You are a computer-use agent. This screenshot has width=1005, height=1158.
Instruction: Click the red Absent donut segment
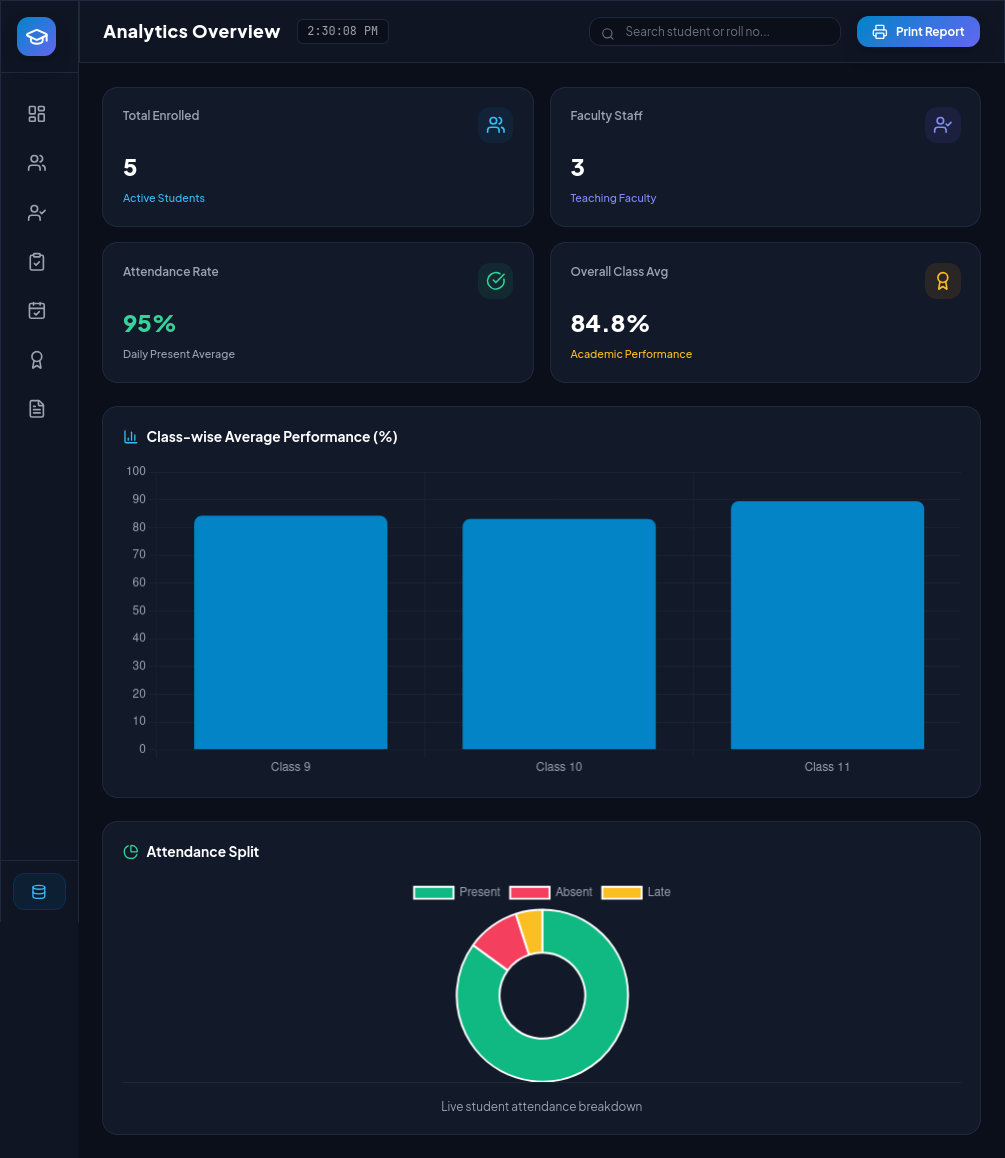502,941
